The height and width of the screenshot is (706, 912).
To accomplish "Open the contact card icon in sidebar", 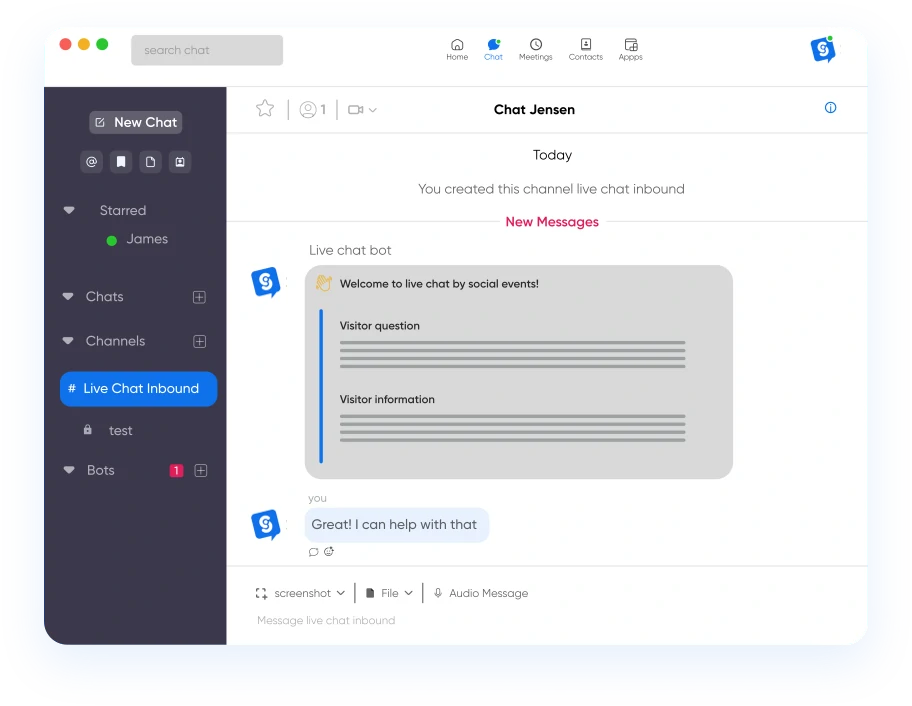I will coord(180,162).
